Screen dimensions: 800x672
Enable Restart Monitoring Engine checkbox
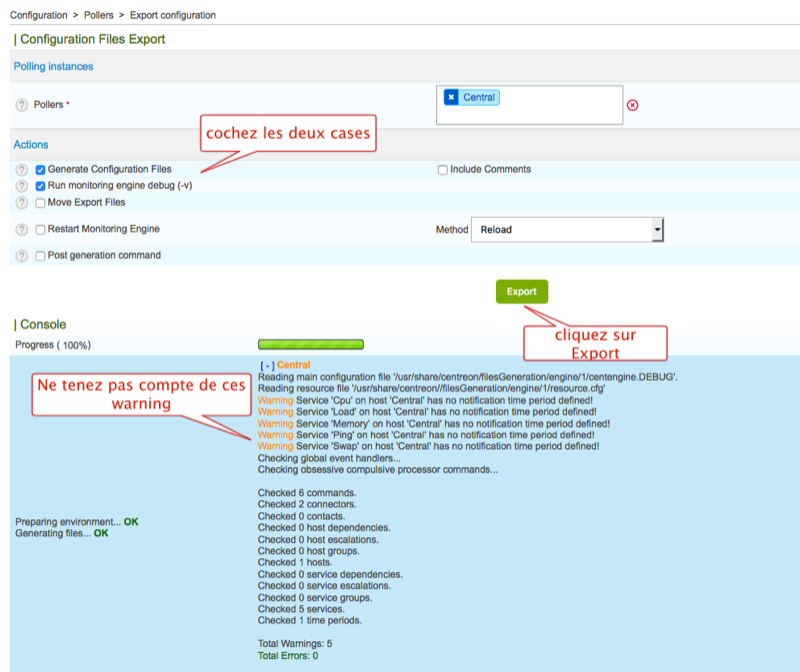click(x=41, y=230)
